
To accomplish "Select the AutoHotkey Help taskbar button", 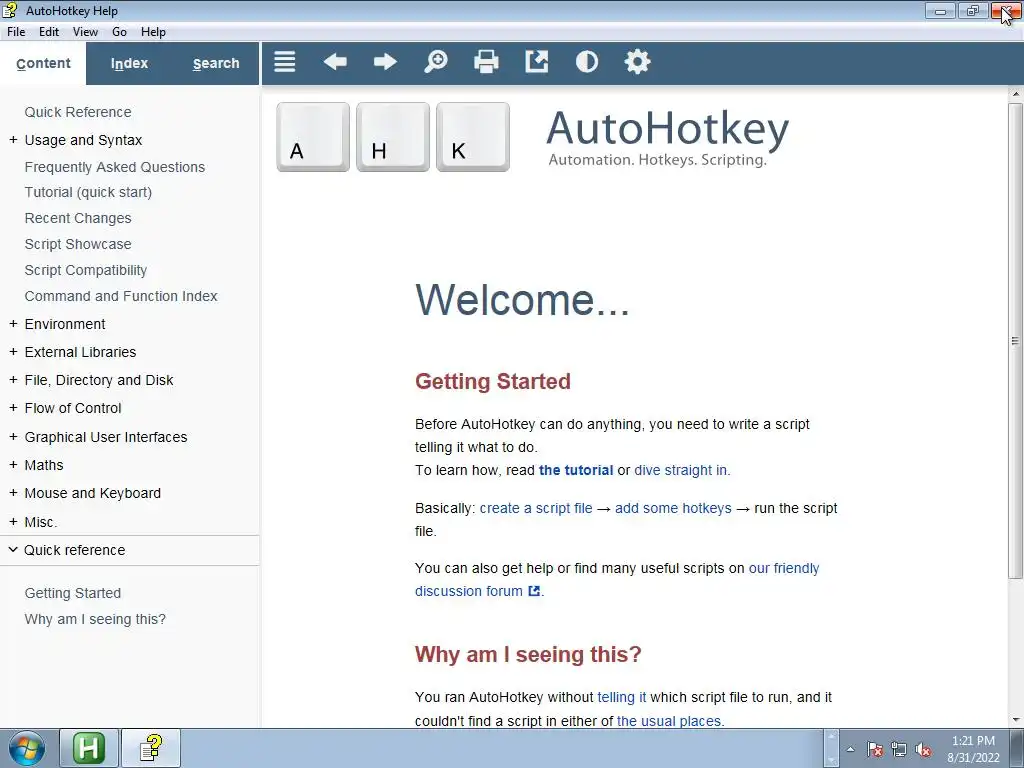I will point(152,748).
